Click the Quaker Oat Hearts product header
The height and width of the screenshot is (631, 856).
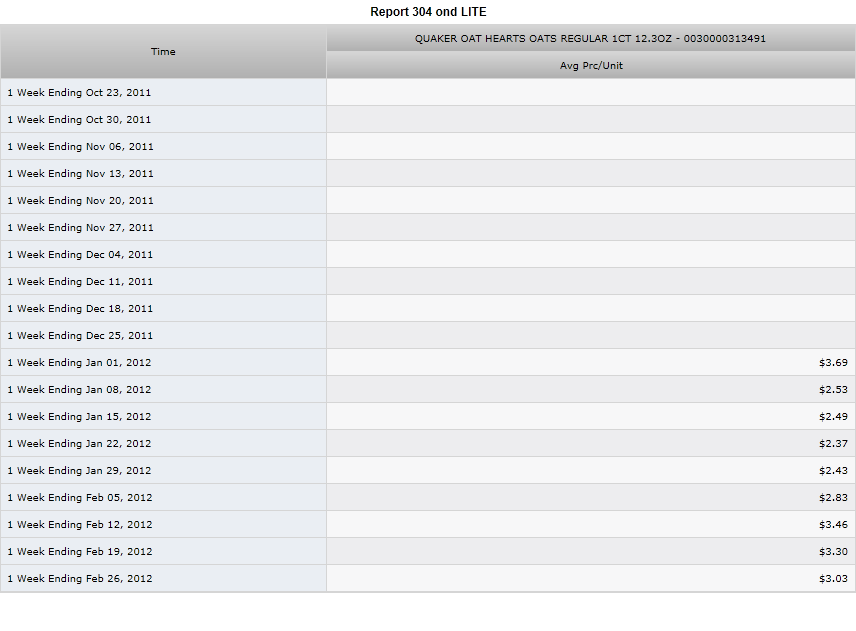click(591, 38)
